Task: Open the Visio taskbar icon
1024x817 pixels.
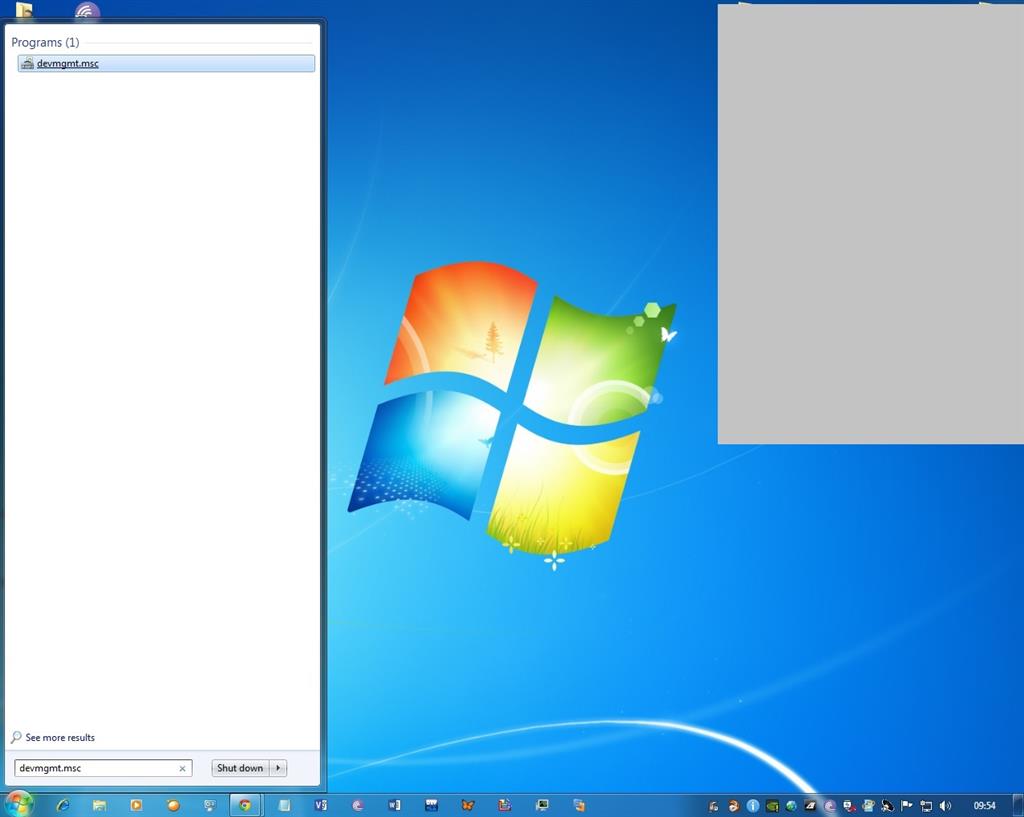Action: coord(321,805)
